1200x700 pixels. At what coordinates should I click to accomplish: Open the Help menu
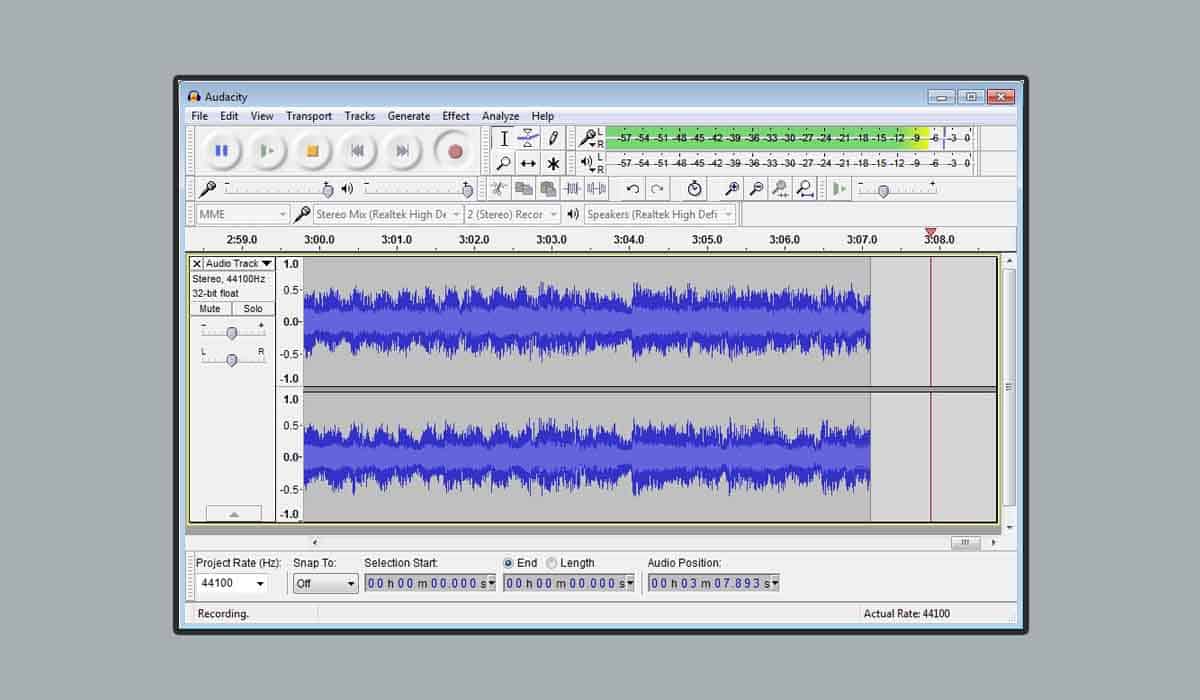(x=543, y=116)
